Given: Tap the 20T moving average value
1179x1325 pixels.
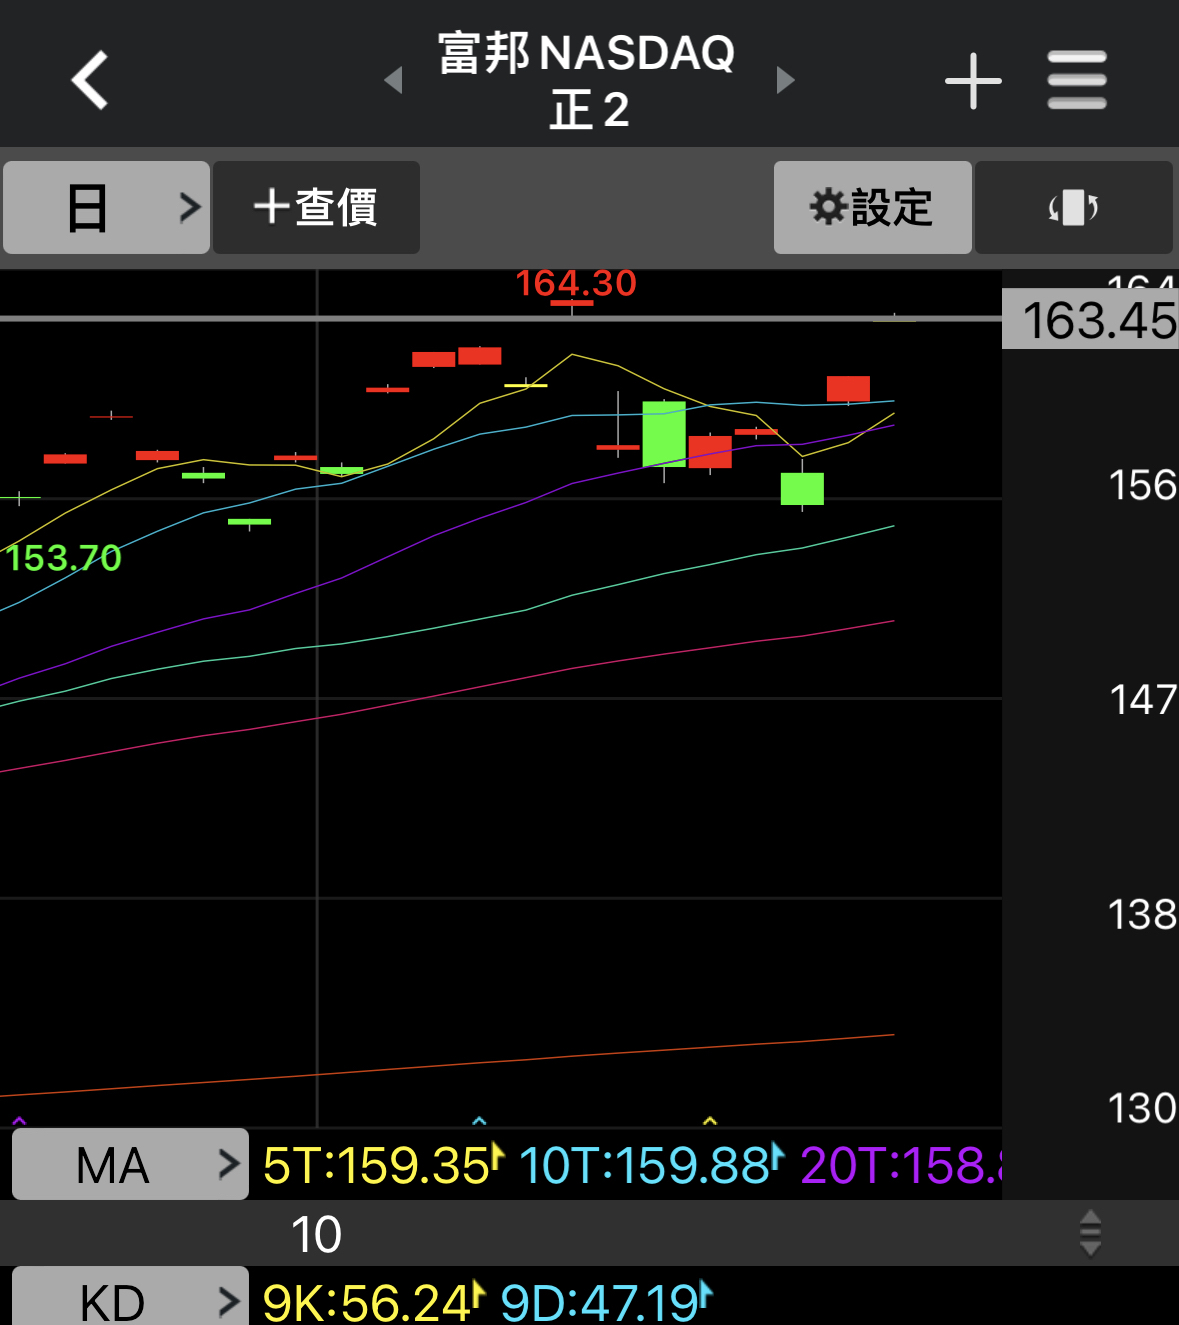Looking at the screenshot, I should (900, 1165).
